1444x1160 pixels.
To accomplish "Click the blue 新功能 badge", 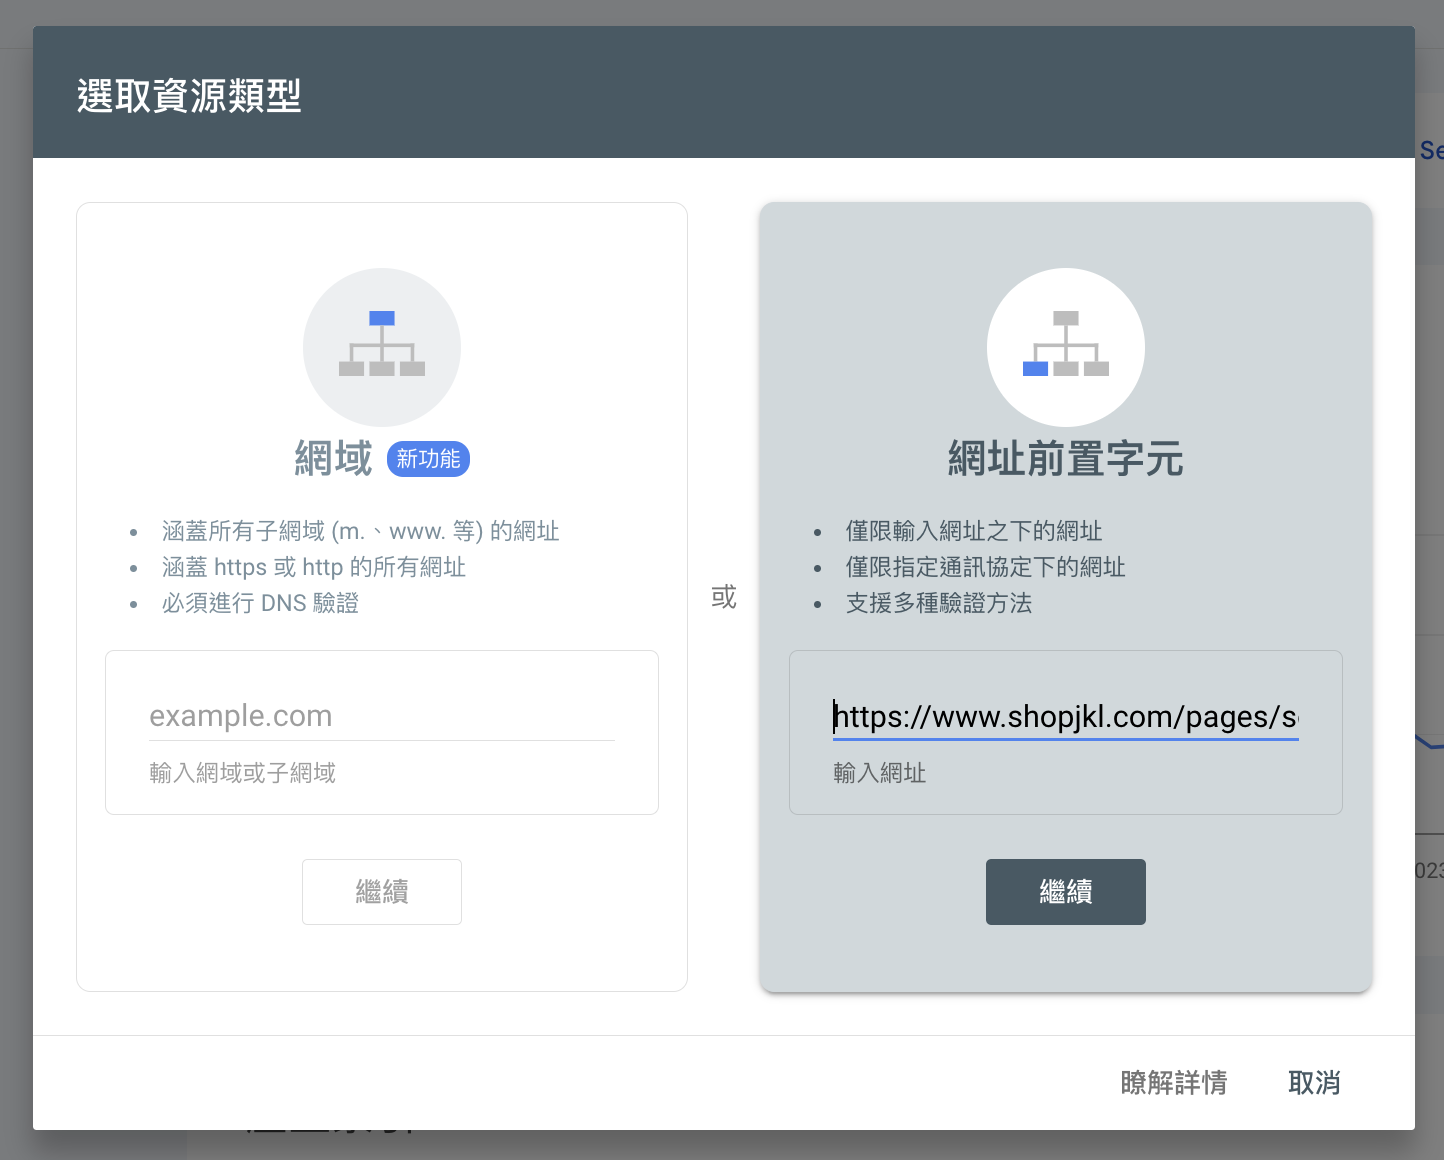I will point(428,459).
